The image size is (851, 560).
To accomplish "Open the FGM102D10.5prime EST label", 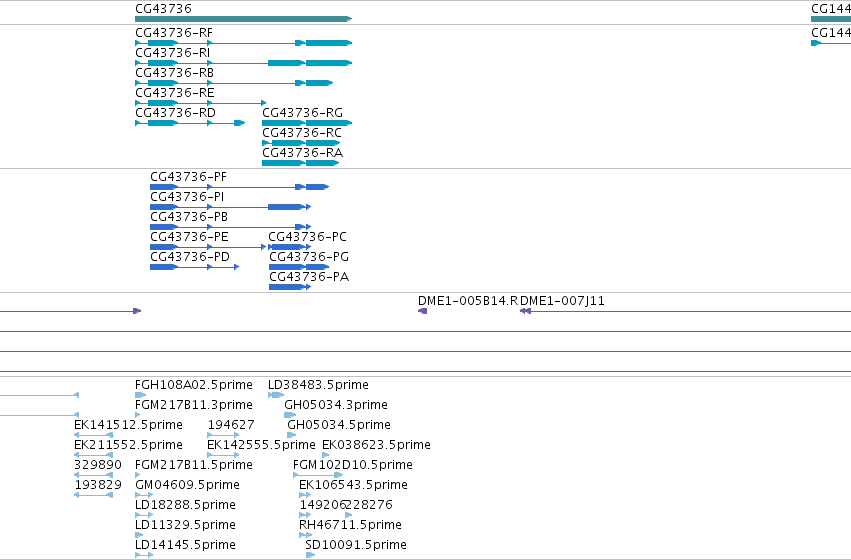I will pyautogui.click(x=353, y=466).
